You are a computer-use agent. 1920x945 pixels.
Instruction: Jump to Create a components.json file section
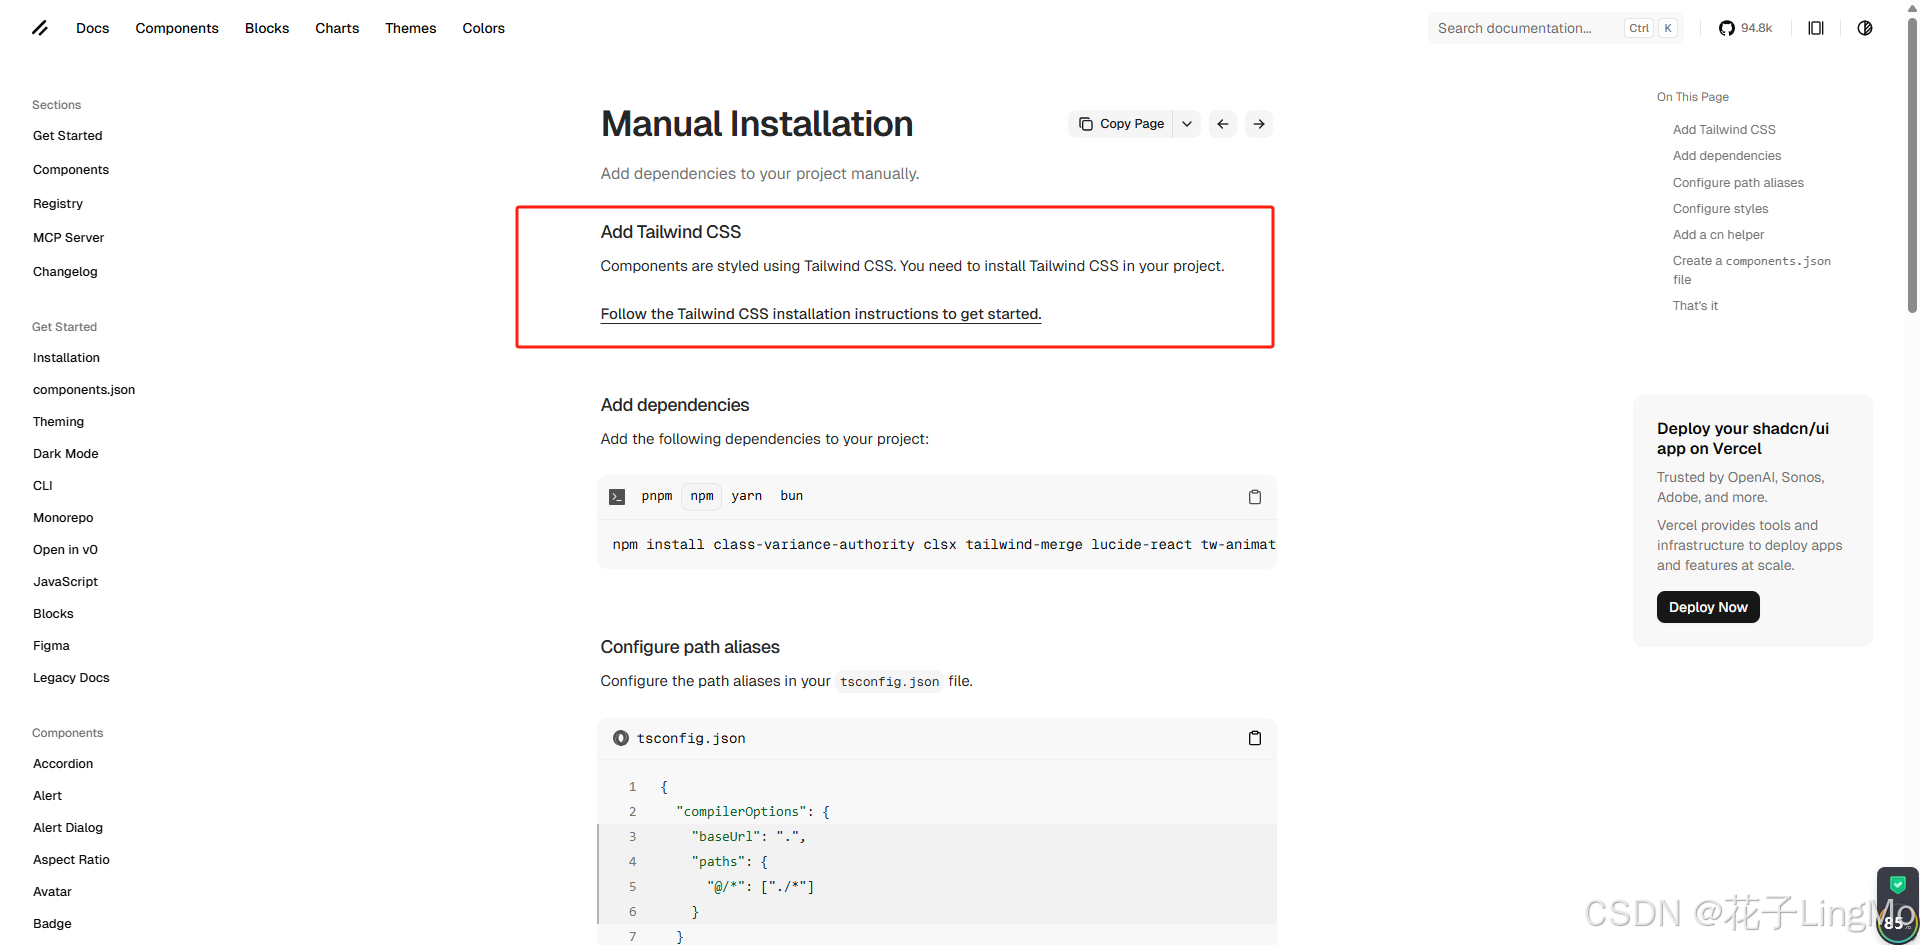(x=1751, y=270)
